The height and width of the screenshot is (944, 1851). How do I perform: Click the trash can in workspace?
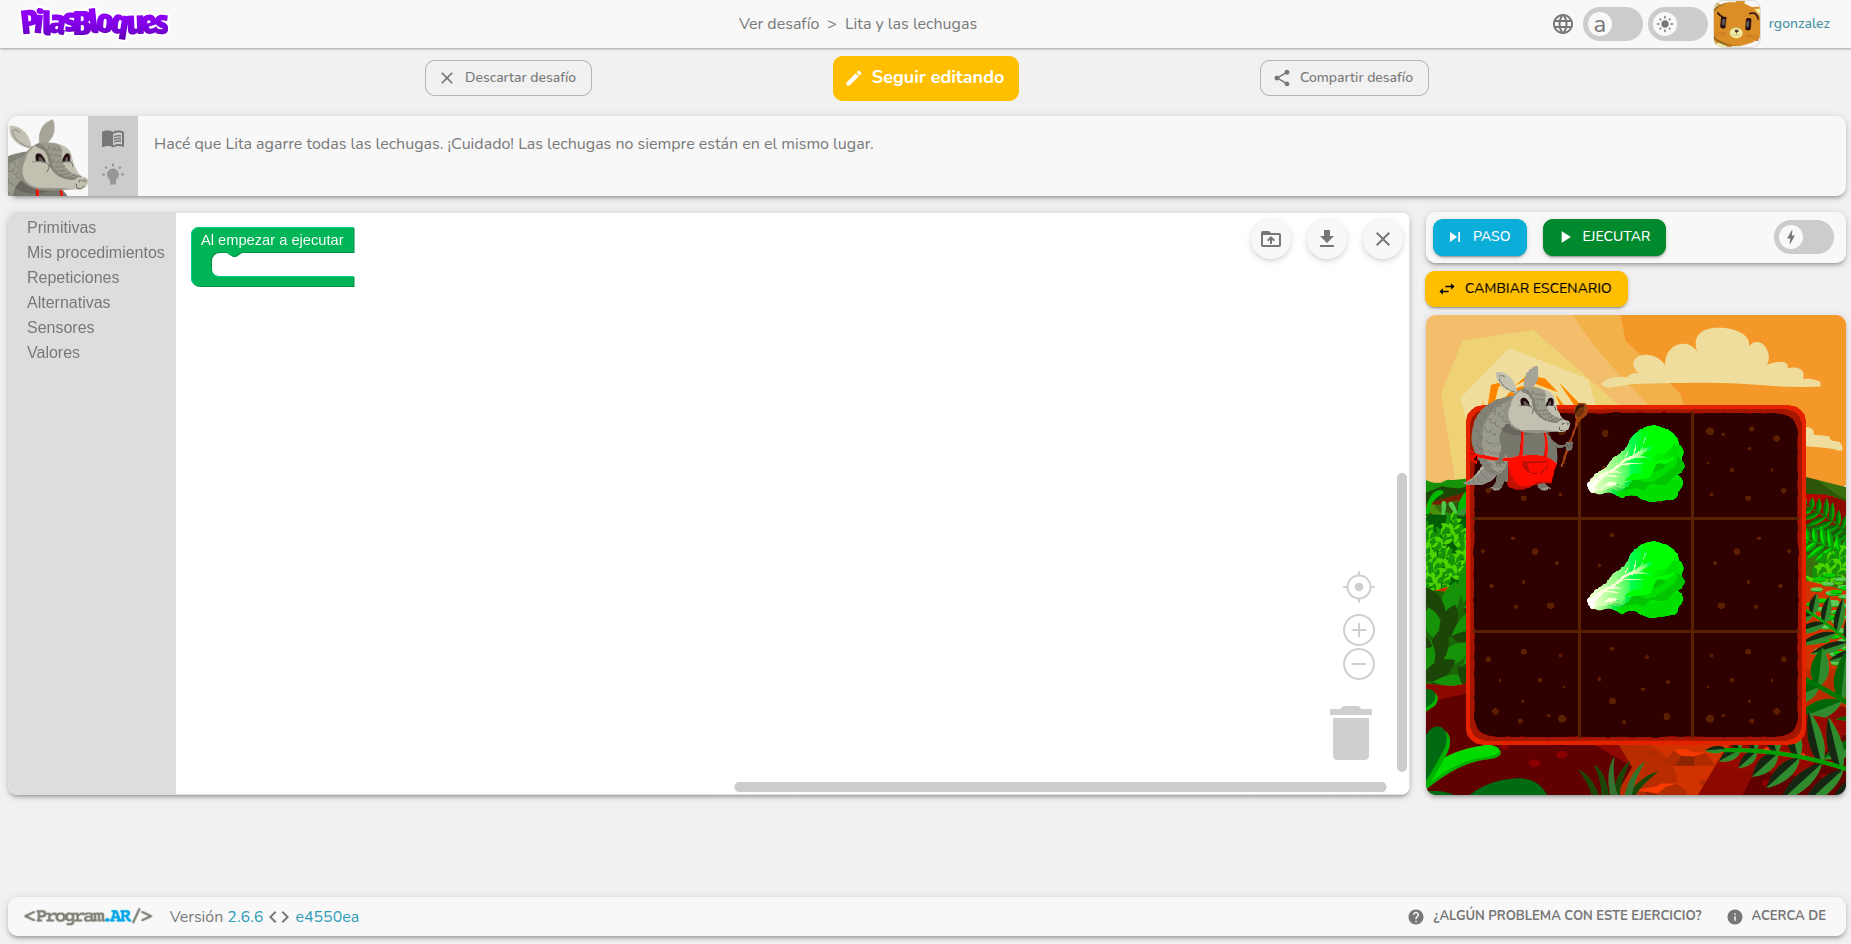click(x=1350, y=734)
